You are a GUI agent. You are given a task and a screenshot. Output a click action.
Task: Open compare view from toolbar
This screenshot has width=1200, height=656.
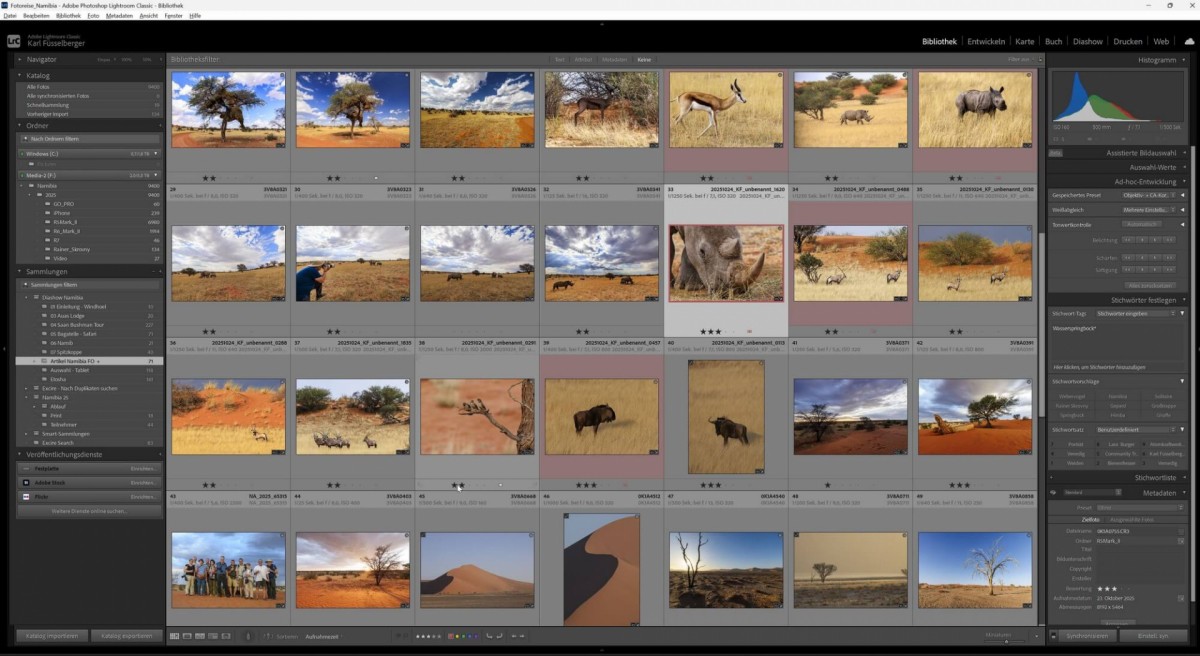[201, 636]
